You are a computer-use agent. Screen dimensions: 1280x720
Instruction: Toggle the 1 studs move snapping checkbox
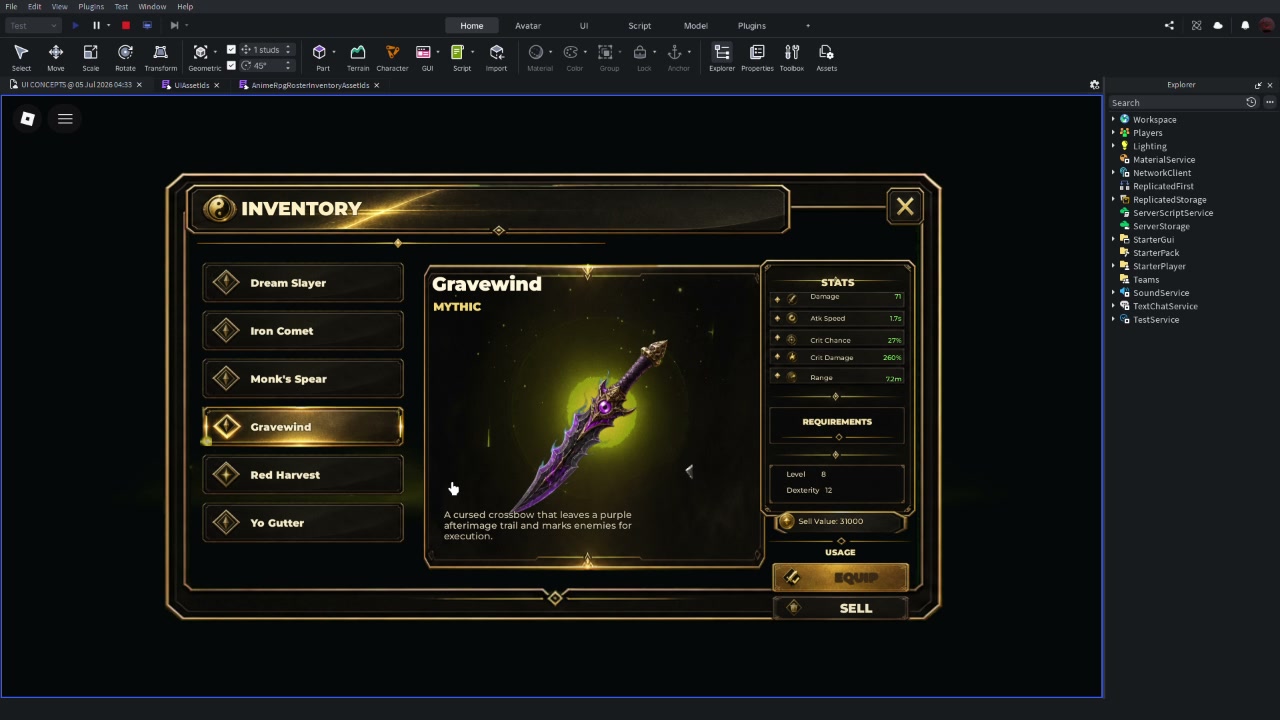232,49
